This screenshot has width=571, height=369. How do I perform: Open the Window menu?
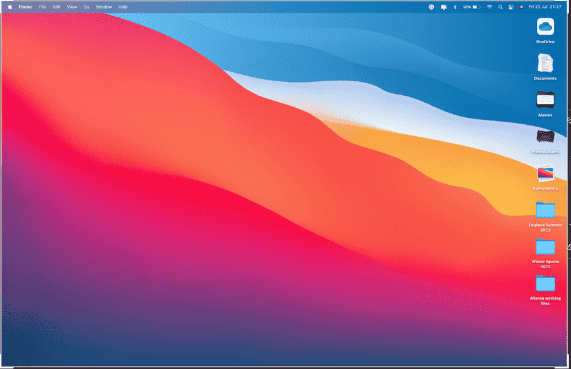pos(104,7)
